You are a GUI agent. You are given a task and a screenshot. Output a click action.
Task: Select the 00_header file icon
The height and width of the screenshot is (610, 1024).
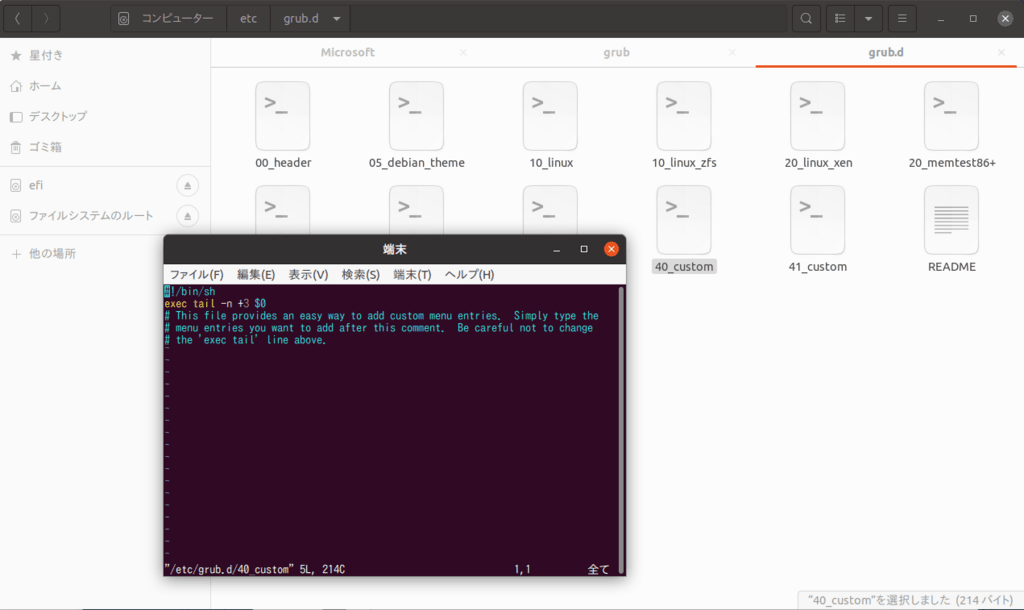click(x=283, y=116)
